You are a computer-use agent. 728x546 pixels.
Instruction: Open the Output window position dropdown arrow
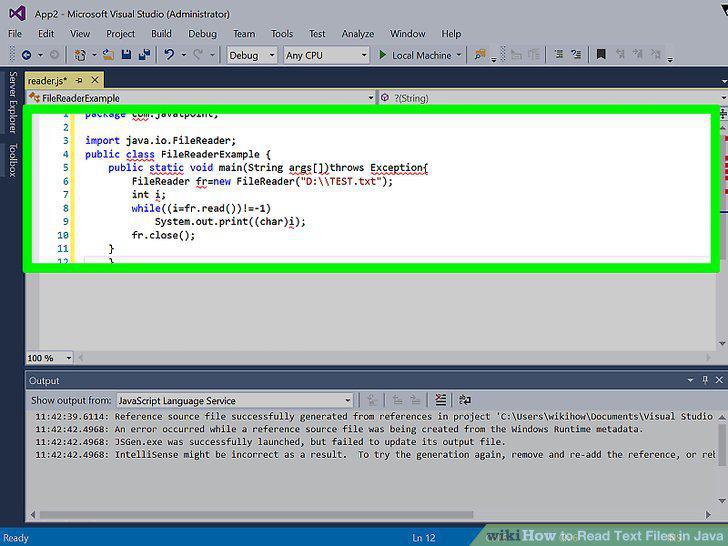pos(690,380)
